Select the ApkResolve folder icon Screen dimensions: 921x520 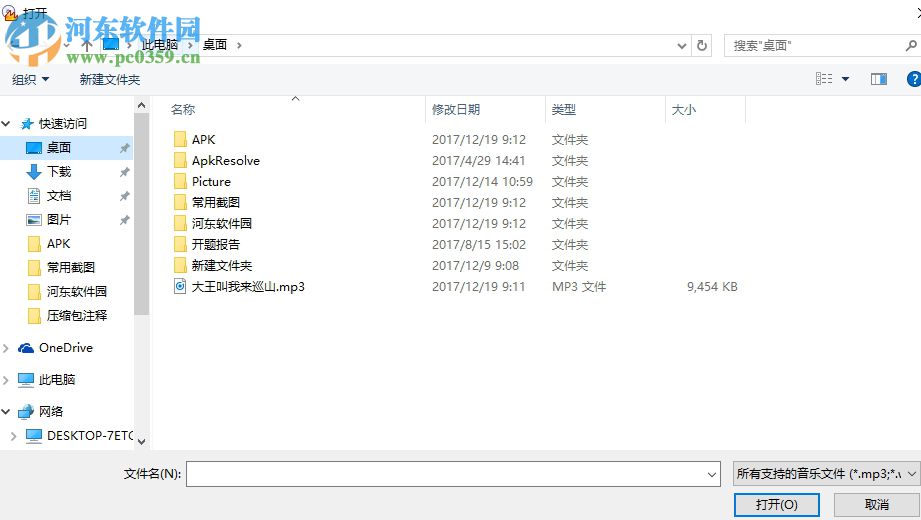pos(180,160)
